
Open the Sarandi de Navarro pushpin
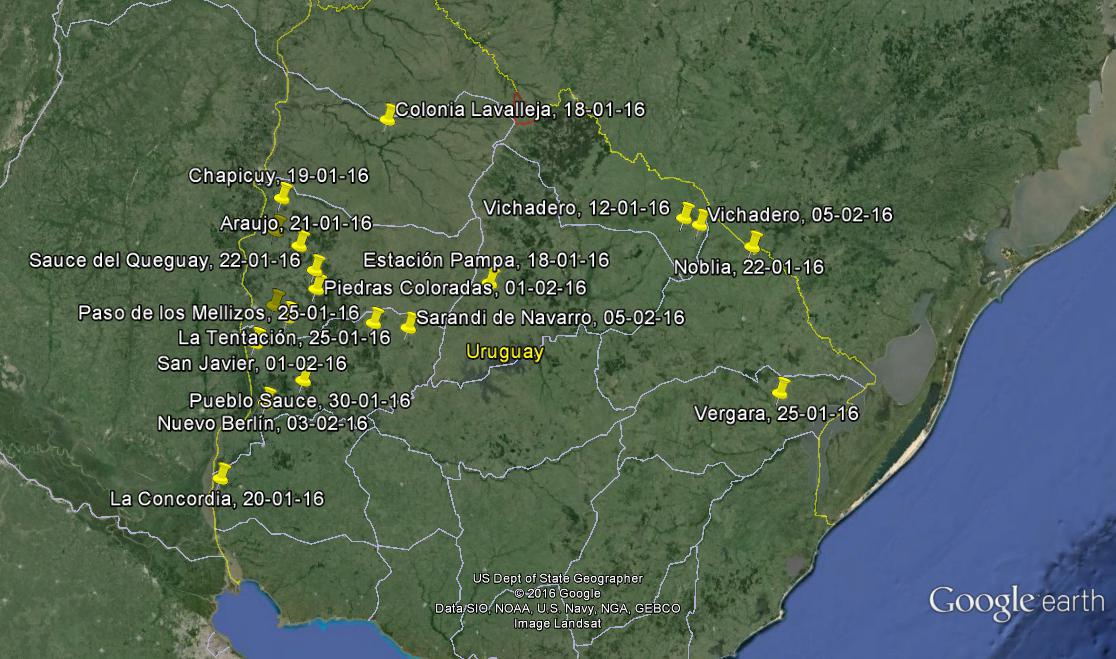pyautogui.click(x=408, y=322)
